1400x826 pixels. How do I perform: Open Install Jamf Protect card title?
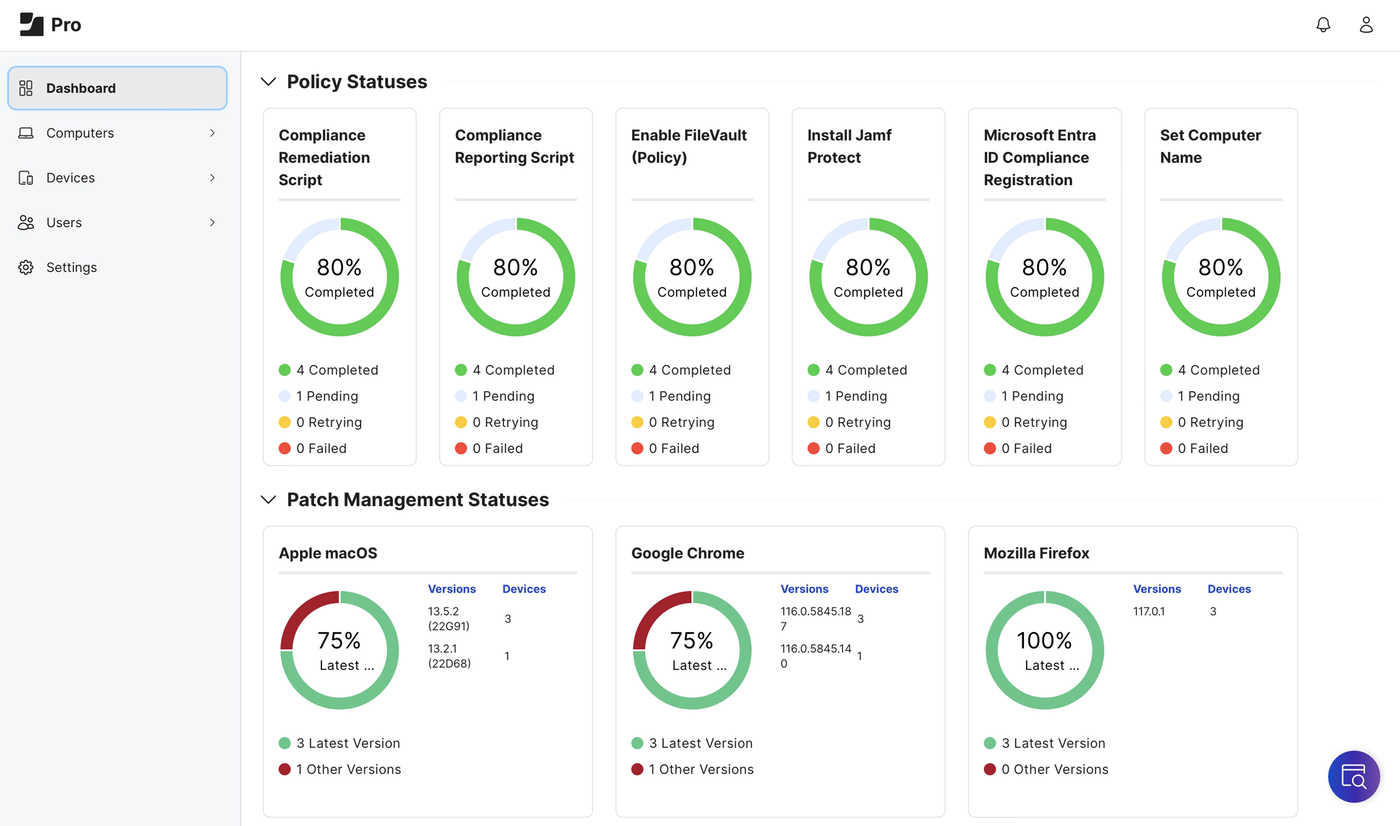tap(850, 146)
